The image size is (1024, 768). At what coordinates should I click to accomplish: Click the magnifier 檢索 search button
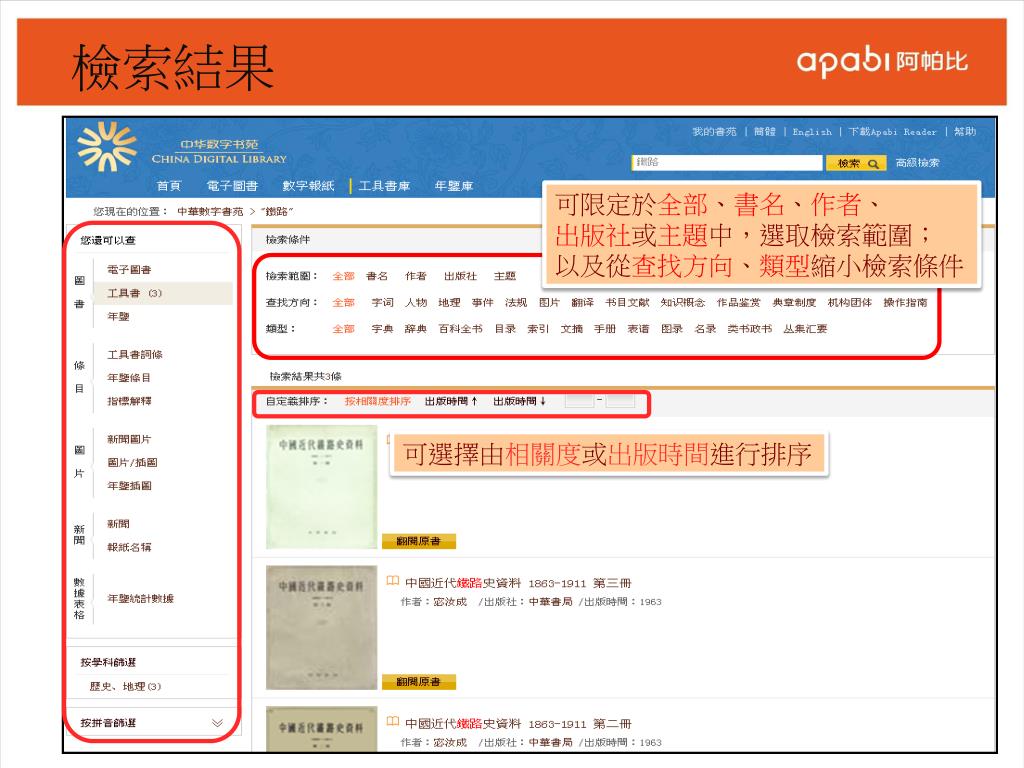coord(856,163)
